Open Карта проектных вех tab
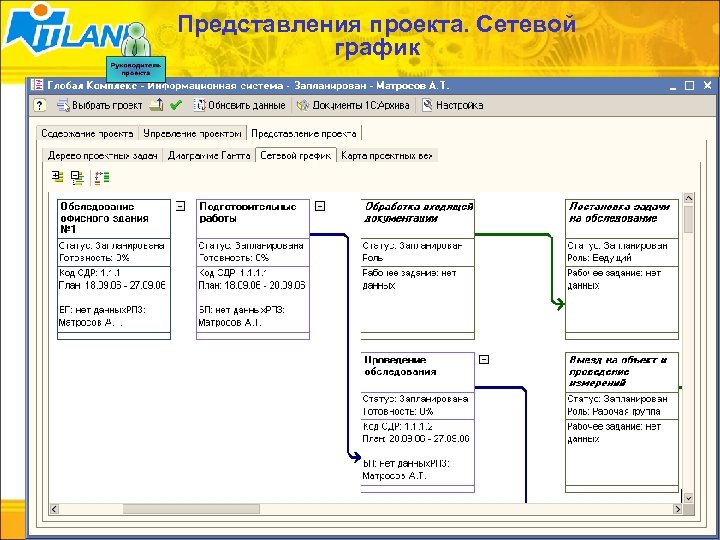This screenshot has height=540, width=720. (387, 156)
